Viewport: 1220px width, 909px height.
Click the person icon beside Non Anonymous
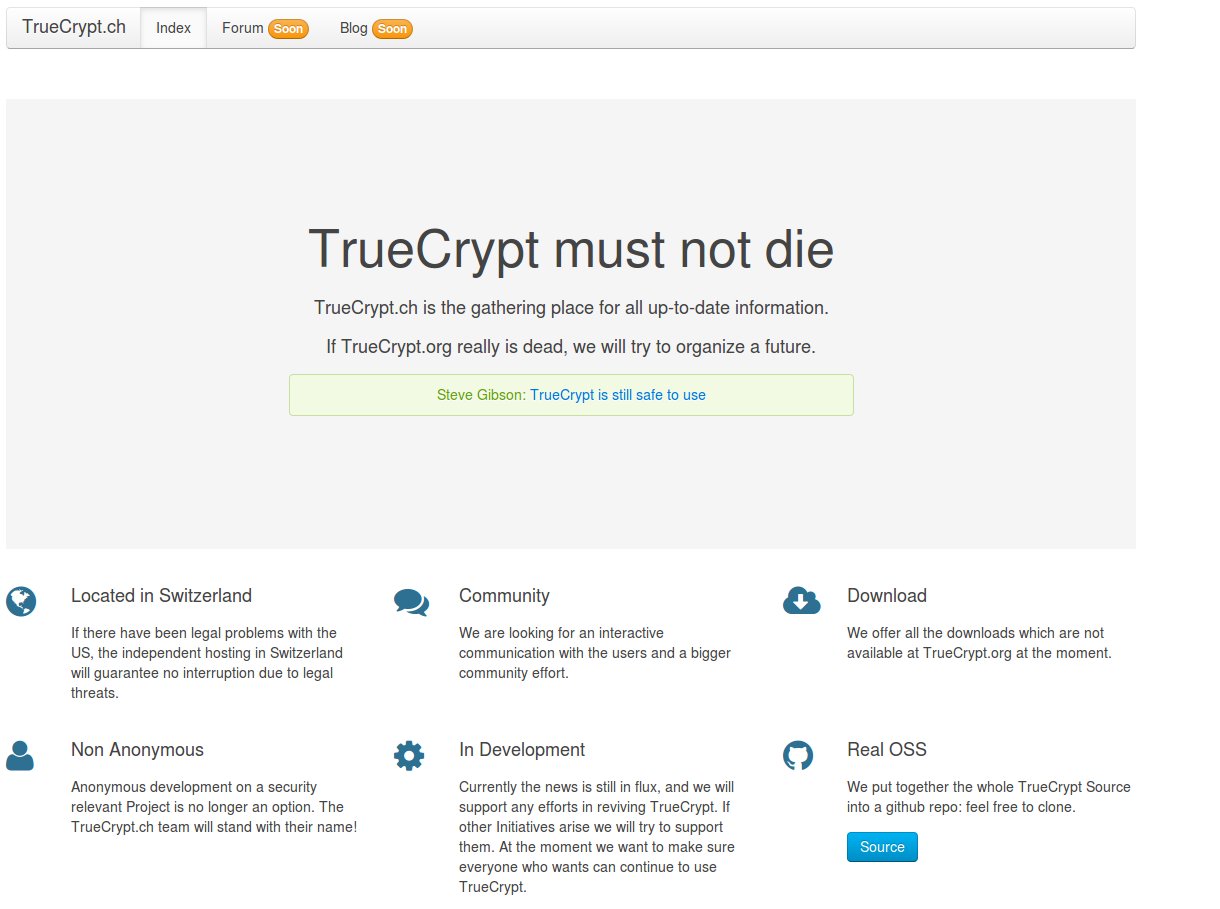pos(20,756)
